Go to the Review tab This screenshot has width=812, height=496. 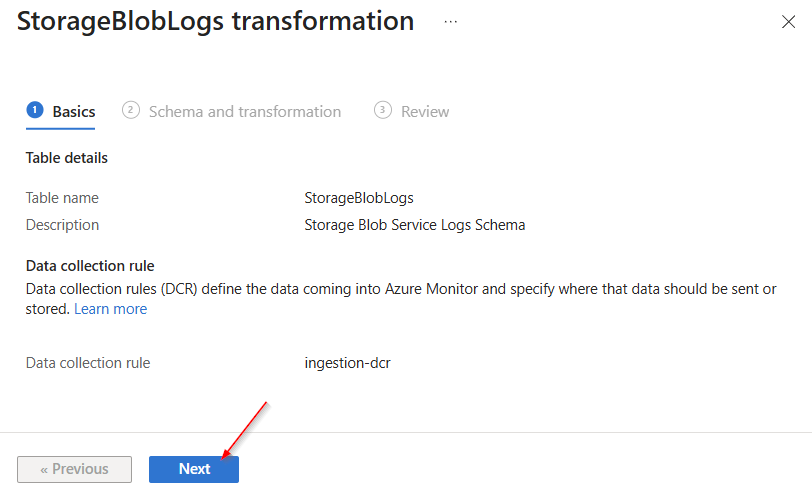(x=425, y=112)
